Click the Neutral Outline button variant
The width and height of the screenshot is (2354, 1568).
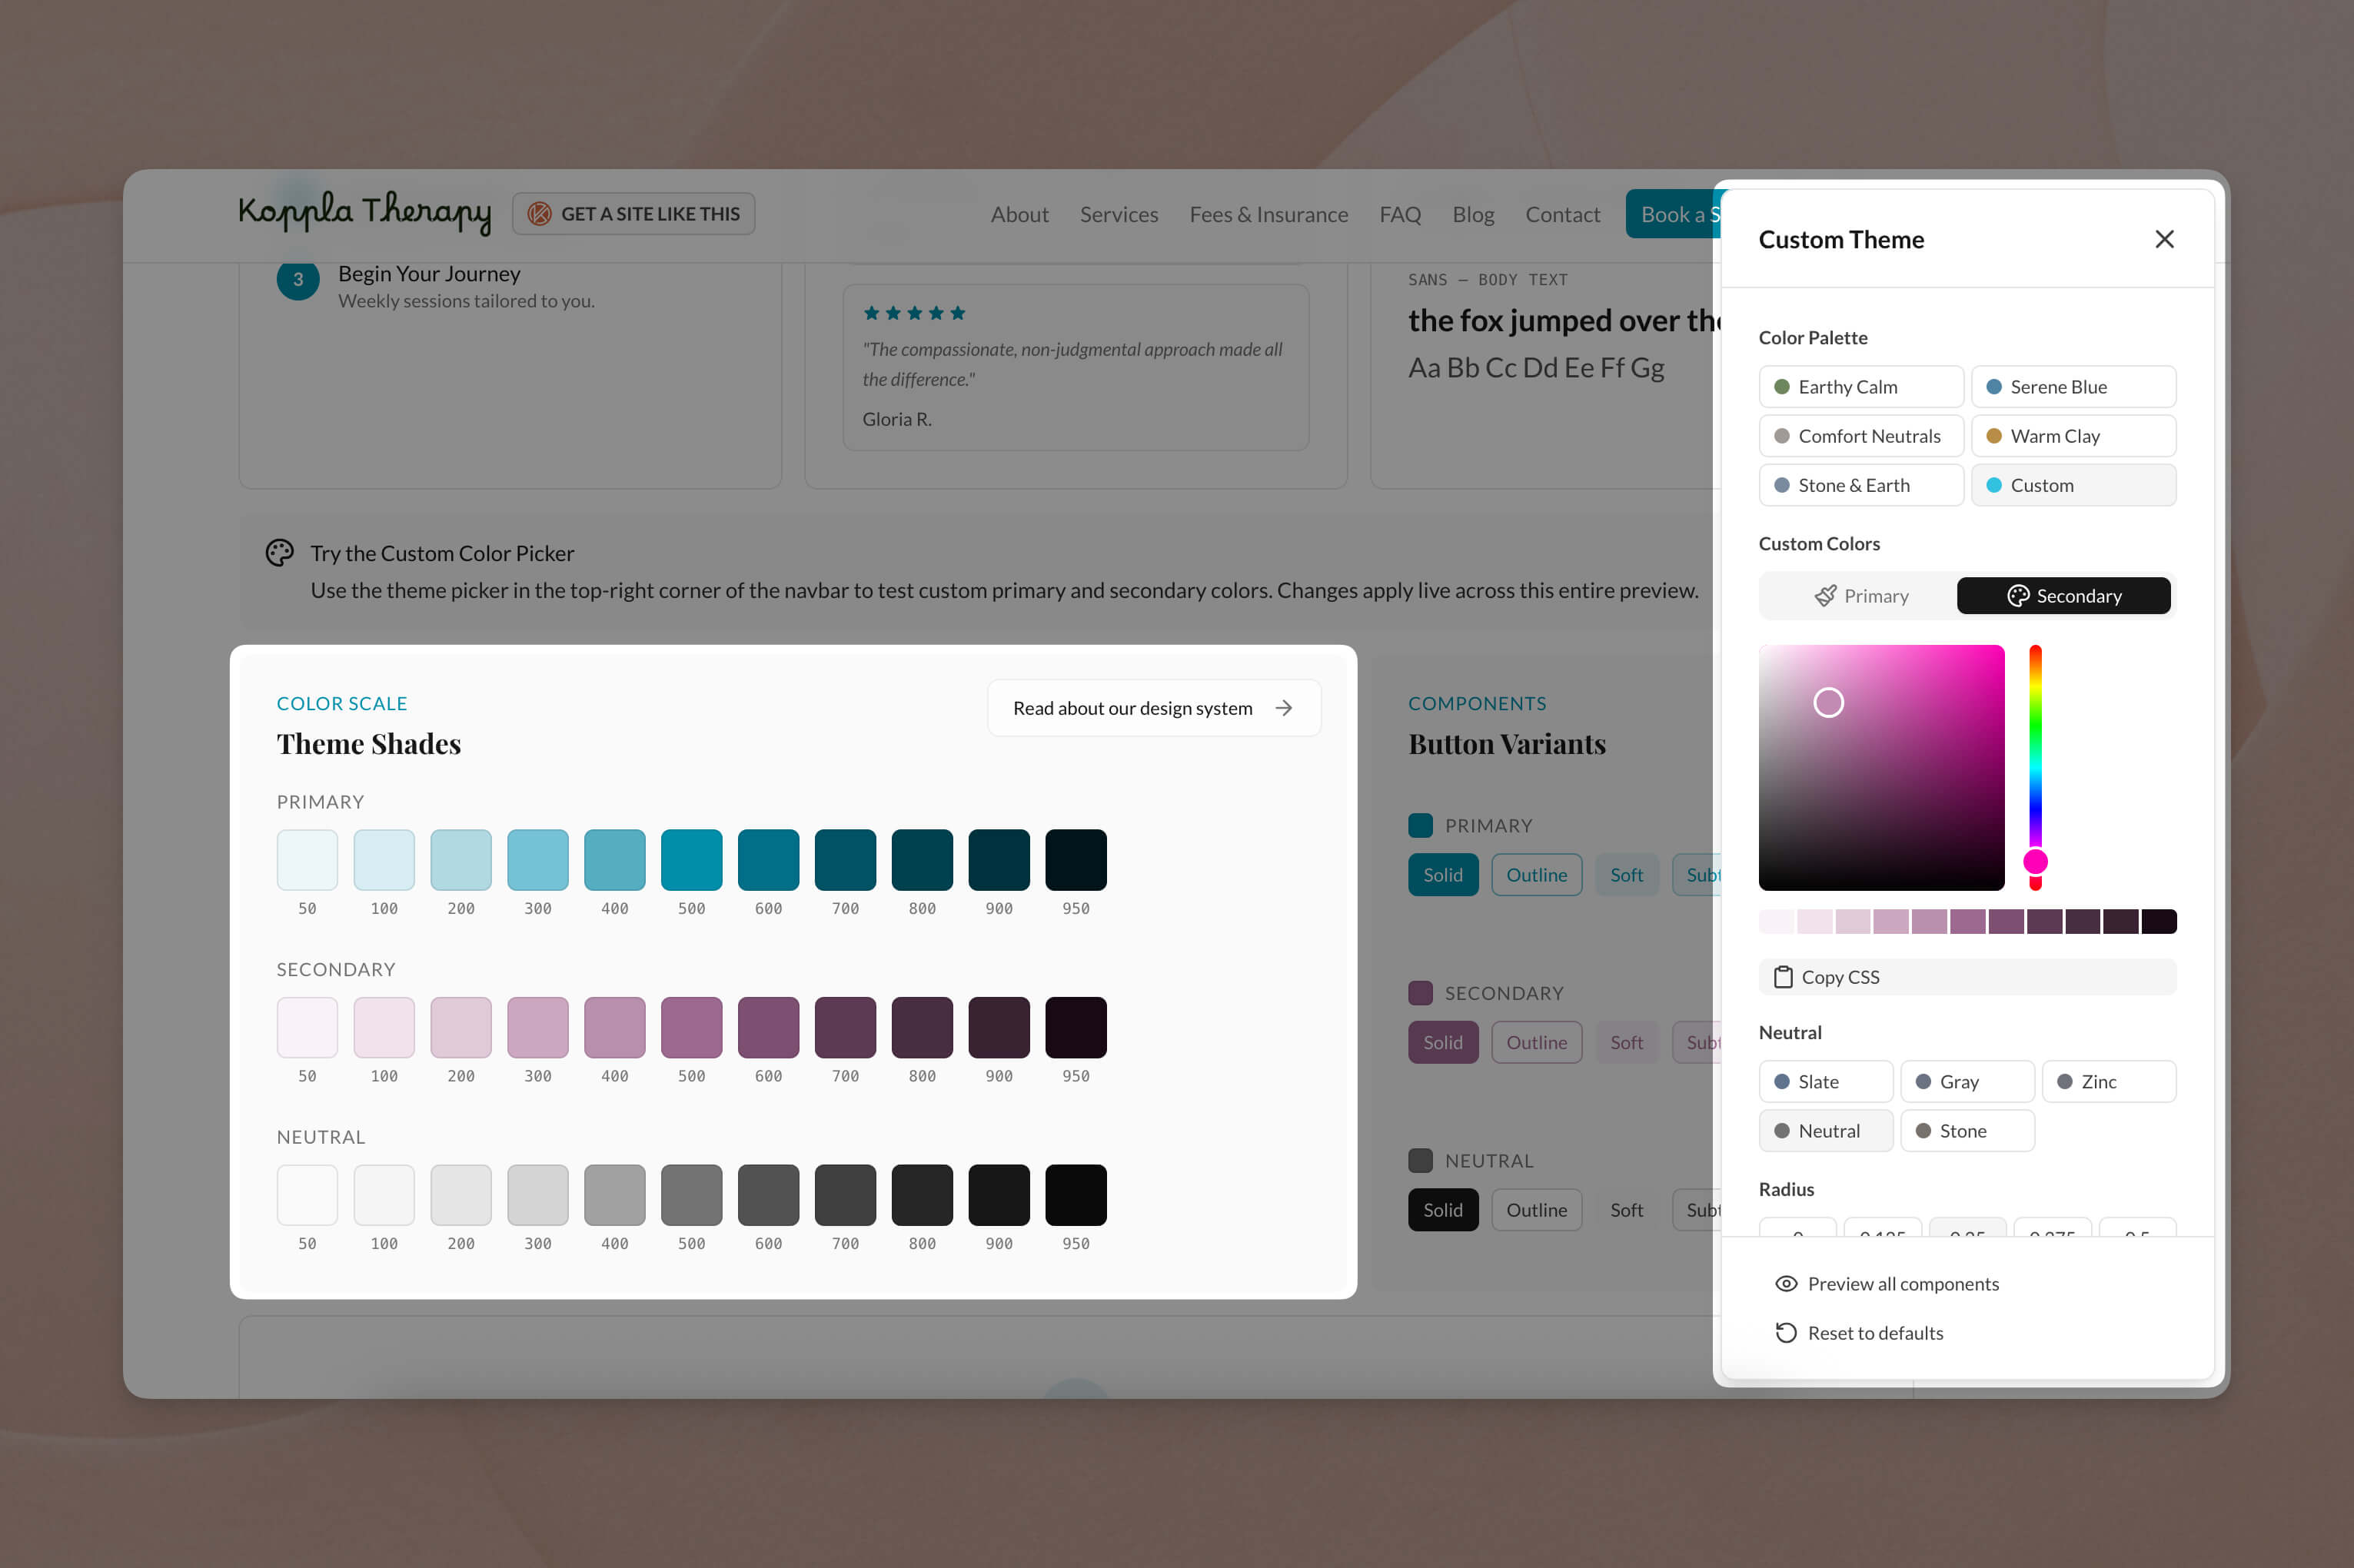pos(1536,1210)
